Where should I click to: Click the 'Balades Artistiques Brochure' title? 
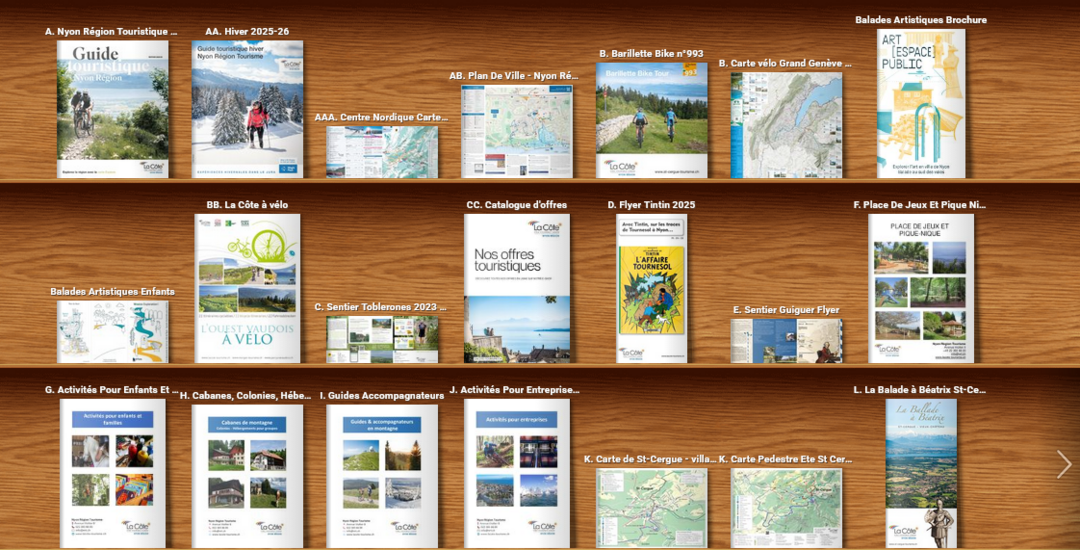coord(921,20)
